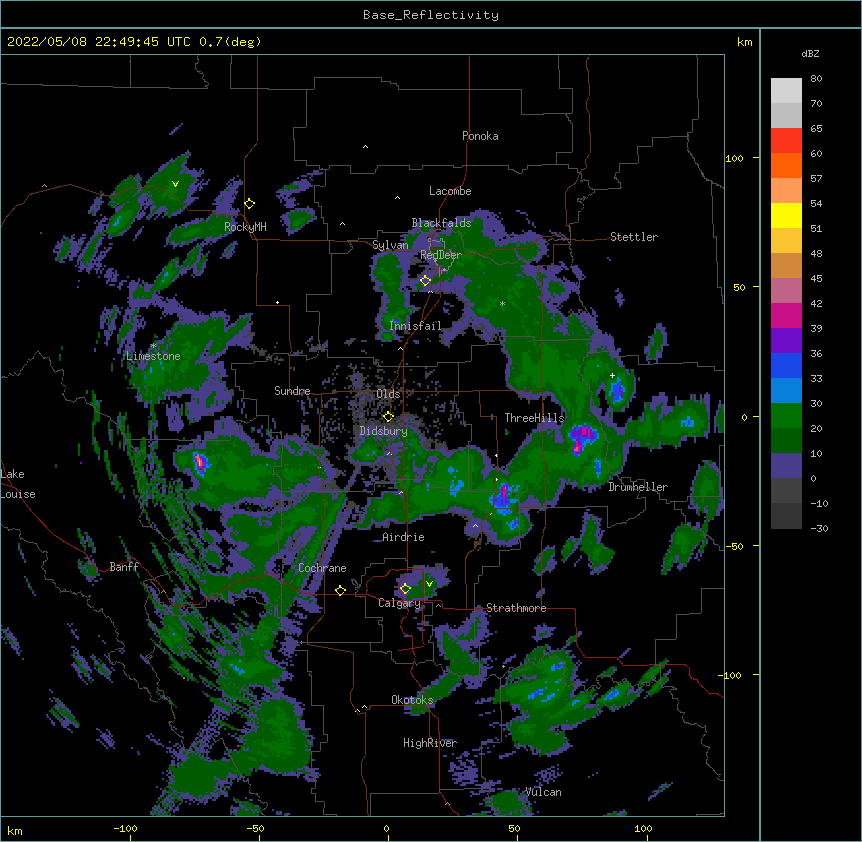This screenshot has width=862, height=842.
Task: Select the Lacombe label on the map
Action: pyautogui.click(x=450, y=191)
